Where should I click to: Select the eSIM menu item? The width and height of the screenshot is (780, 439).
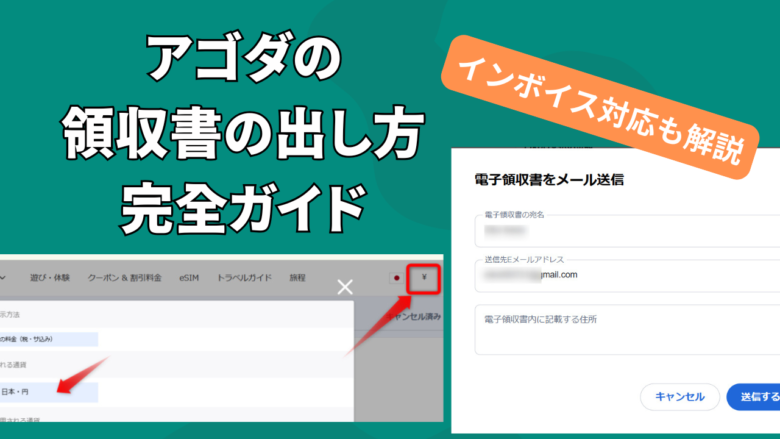(189, 278)
